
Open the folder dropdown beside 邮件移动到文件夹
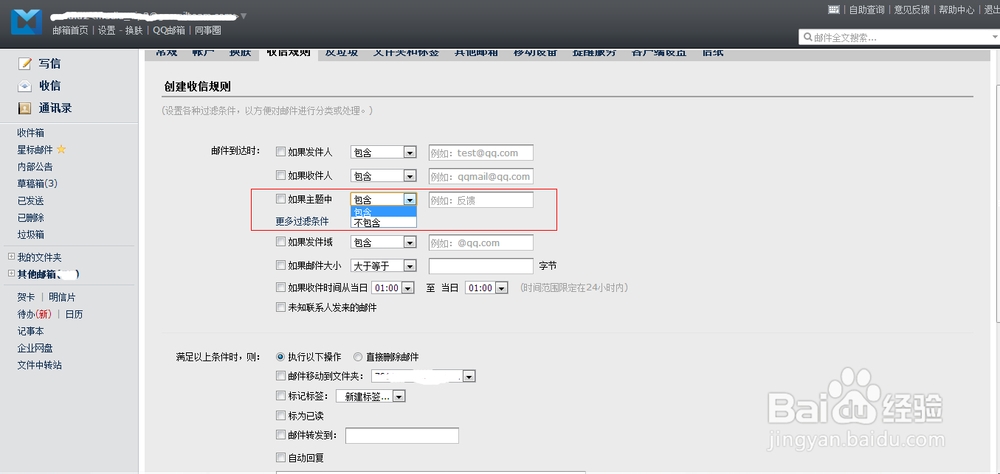coord(423,377)
